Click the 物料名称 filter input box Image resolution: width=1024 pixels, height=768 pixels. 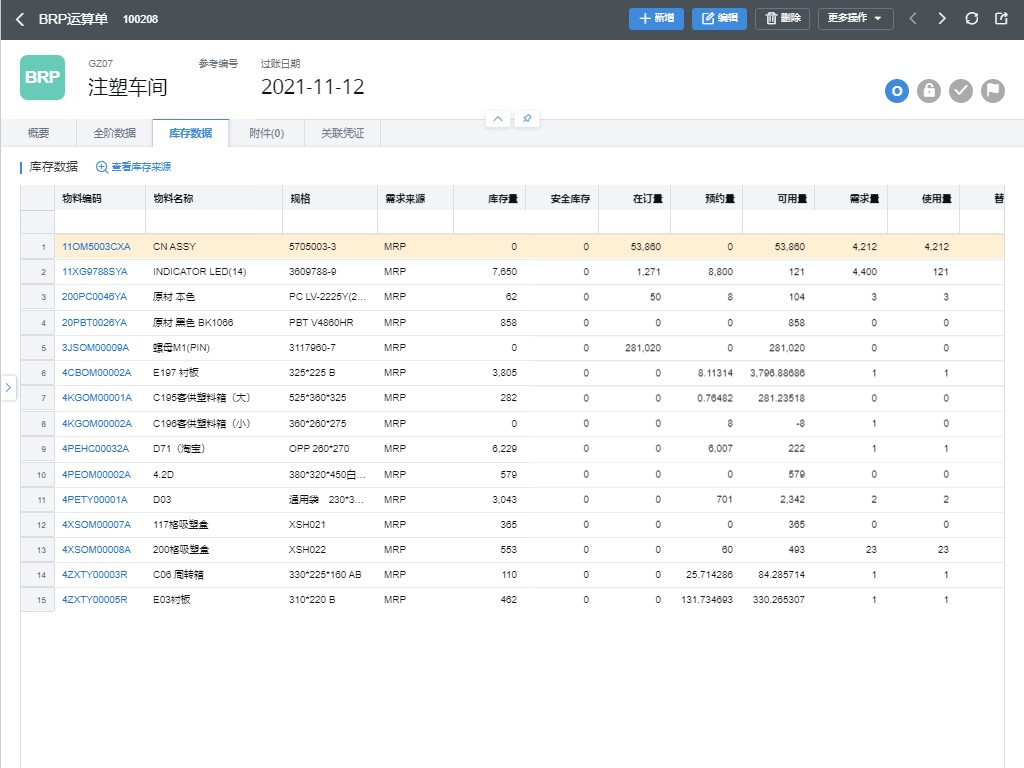click(x=214, y=222)
